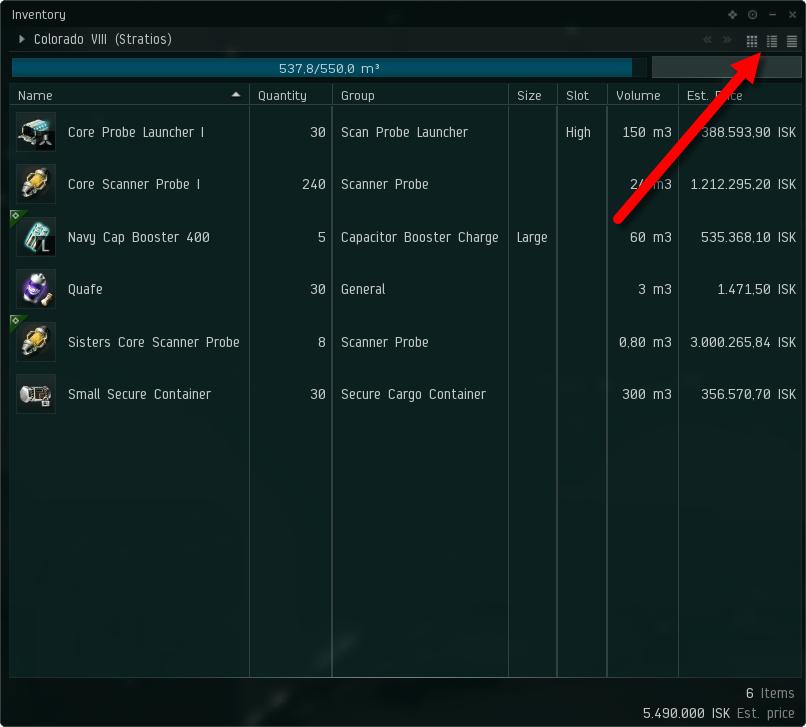
Task: Toggle the window pin icon
Action: point(732,15)
